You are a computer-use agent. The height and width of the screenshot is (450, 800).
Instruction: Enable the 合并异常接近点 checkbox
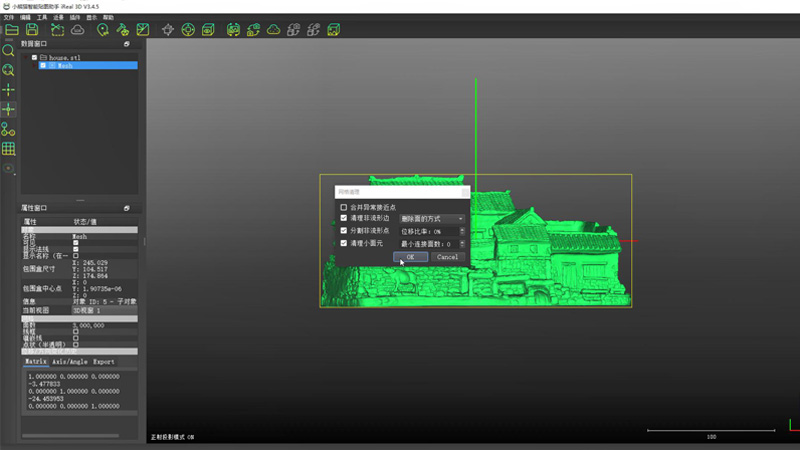coord(343,207)
